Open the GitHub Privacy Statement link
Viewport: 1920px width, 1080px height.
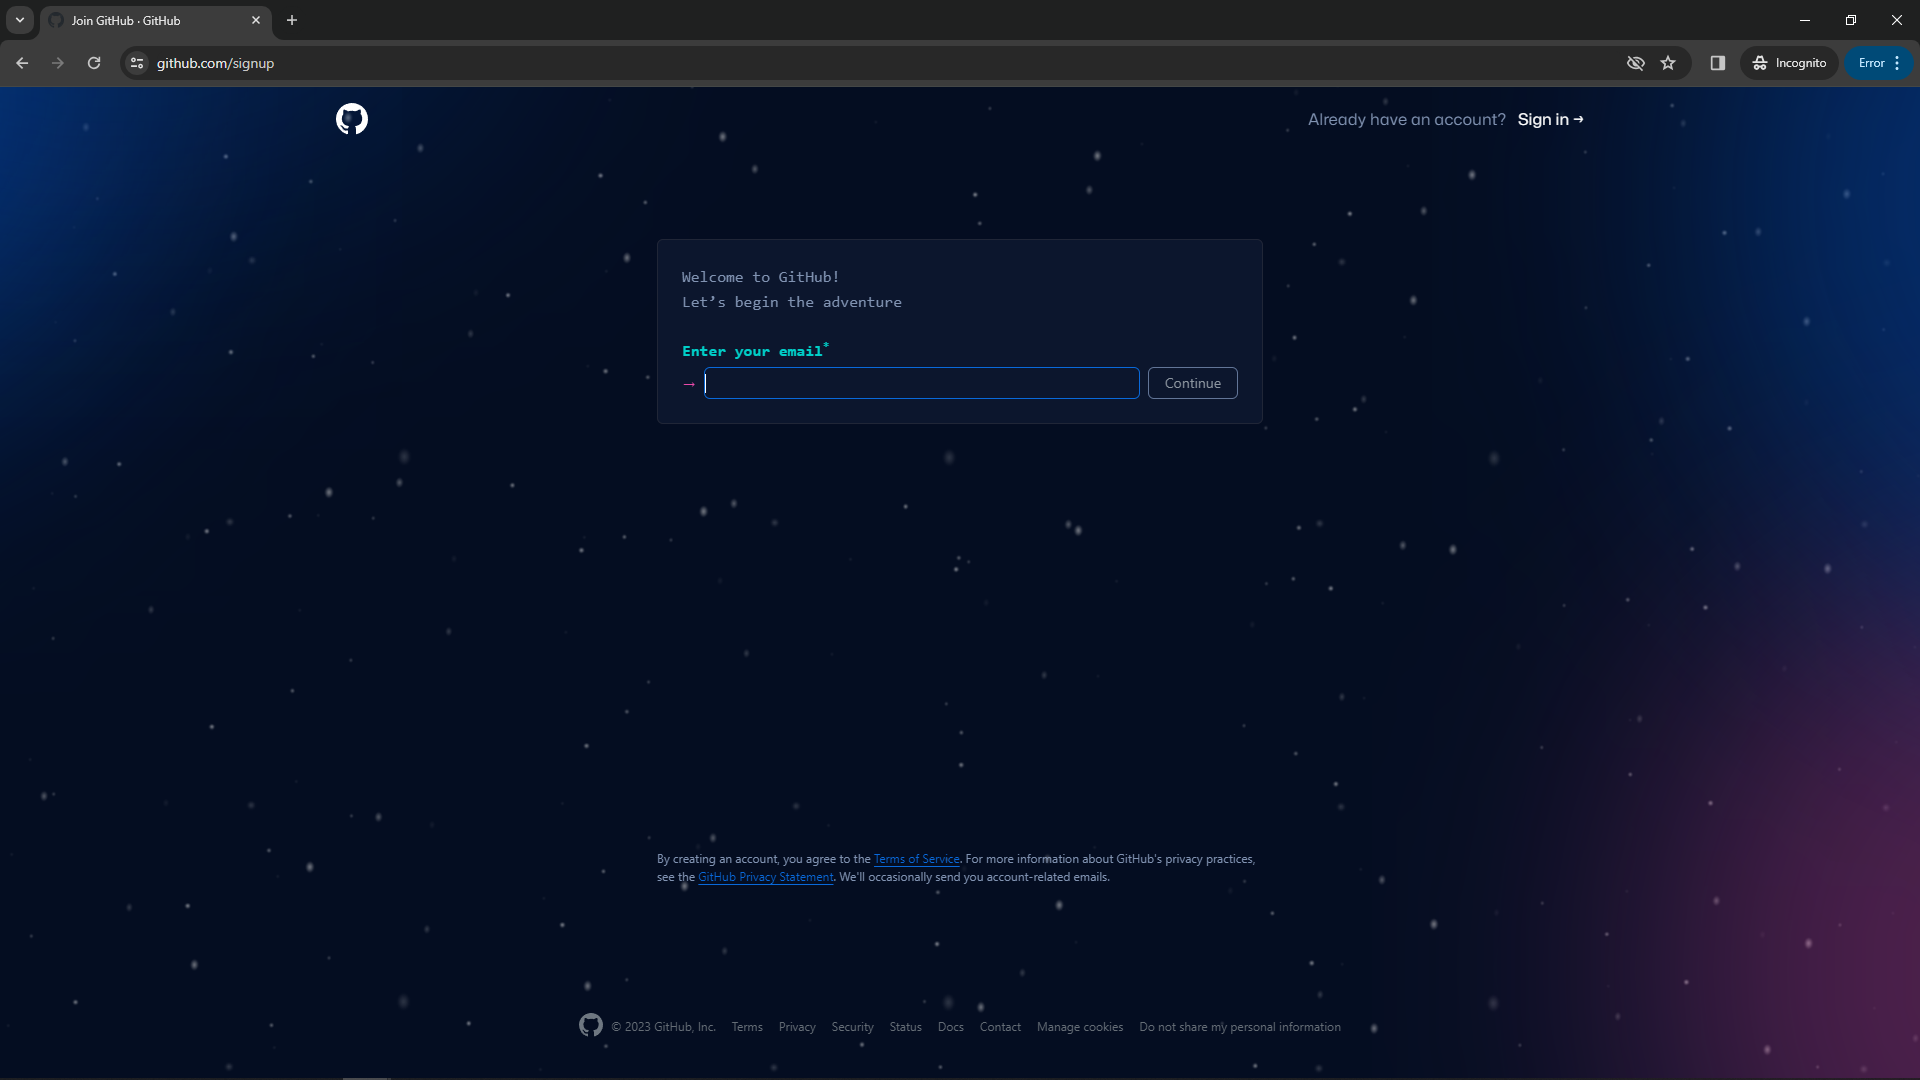tap(765, 877)
